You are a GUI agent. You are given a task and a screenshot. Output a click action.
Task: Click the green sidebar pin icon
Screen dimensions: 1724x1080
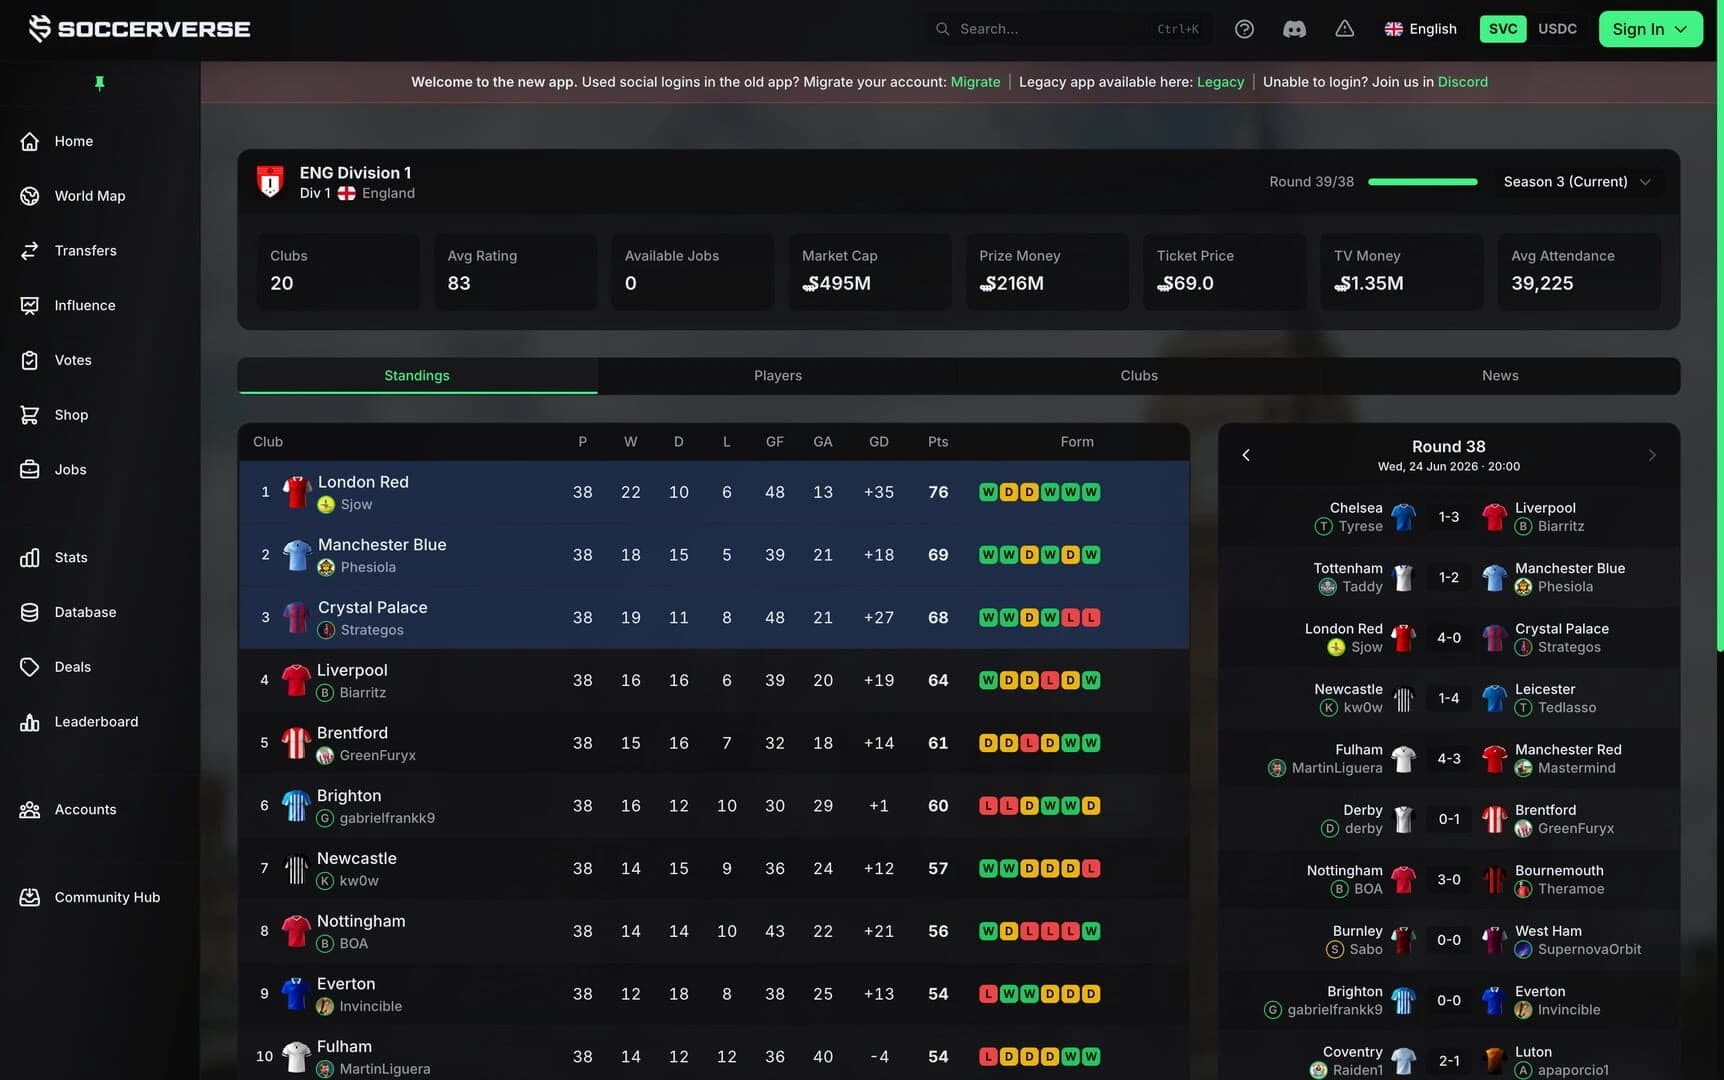(x=99, y=83)
